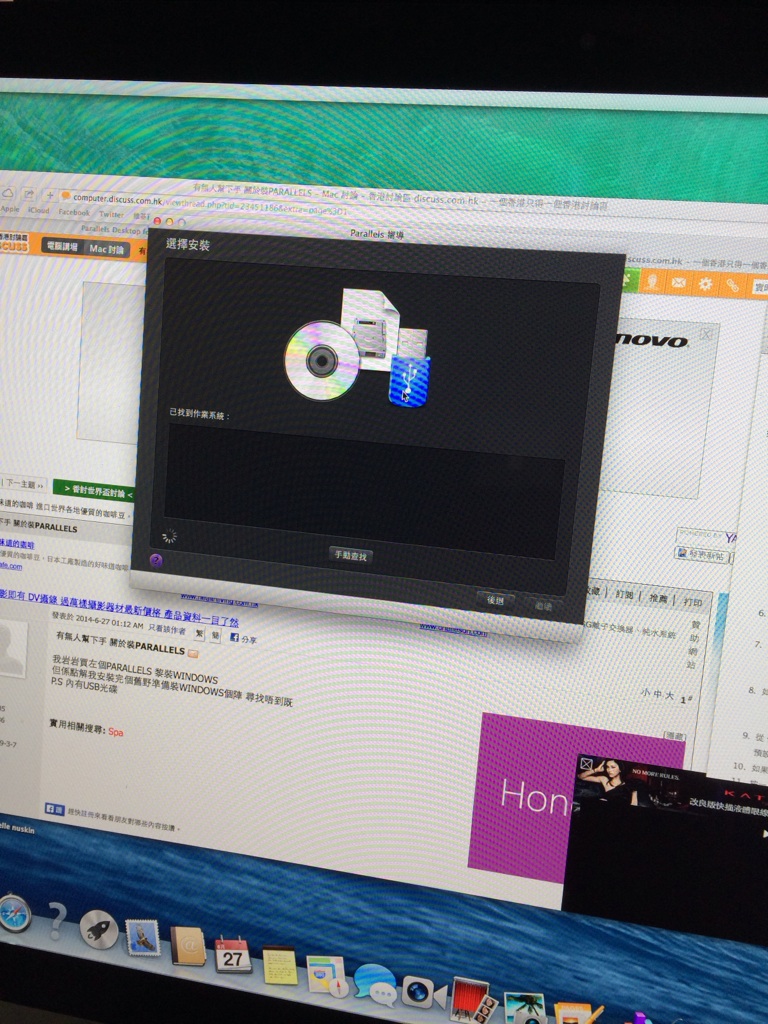Open Messages speech bubbles in Dock
The width and height of the screenshot is (768, 1024).
[376, 984]
